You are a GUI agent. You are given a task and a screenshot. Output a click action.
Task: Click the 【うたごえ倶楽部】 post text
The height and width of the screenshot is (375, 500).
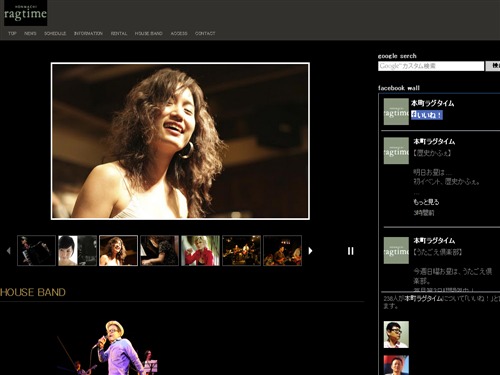coord(437,252)
